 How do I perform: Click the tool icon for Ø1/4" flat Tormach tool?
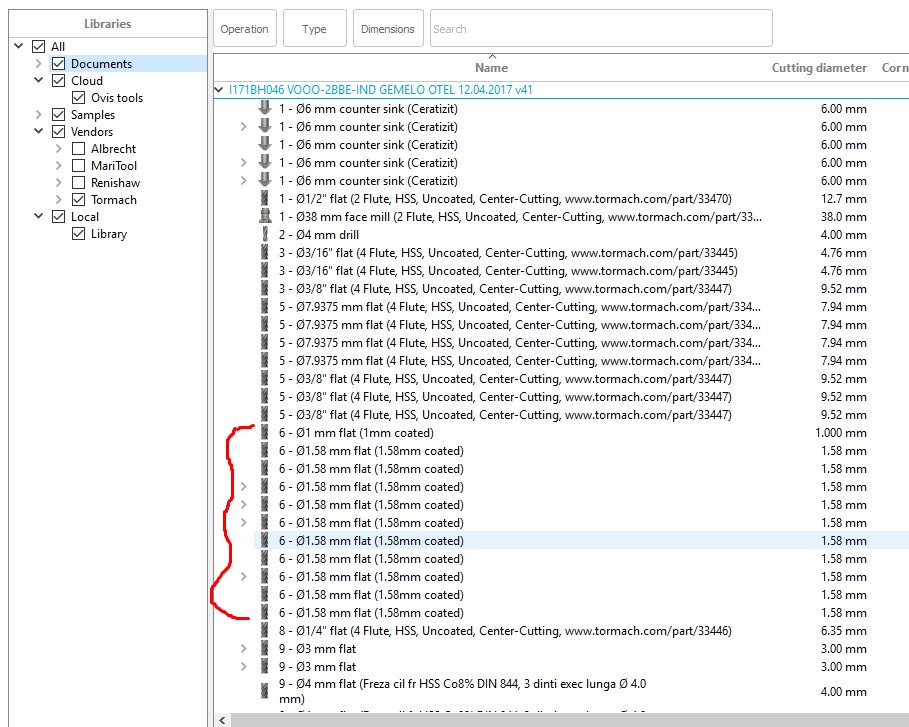(264, 630)
